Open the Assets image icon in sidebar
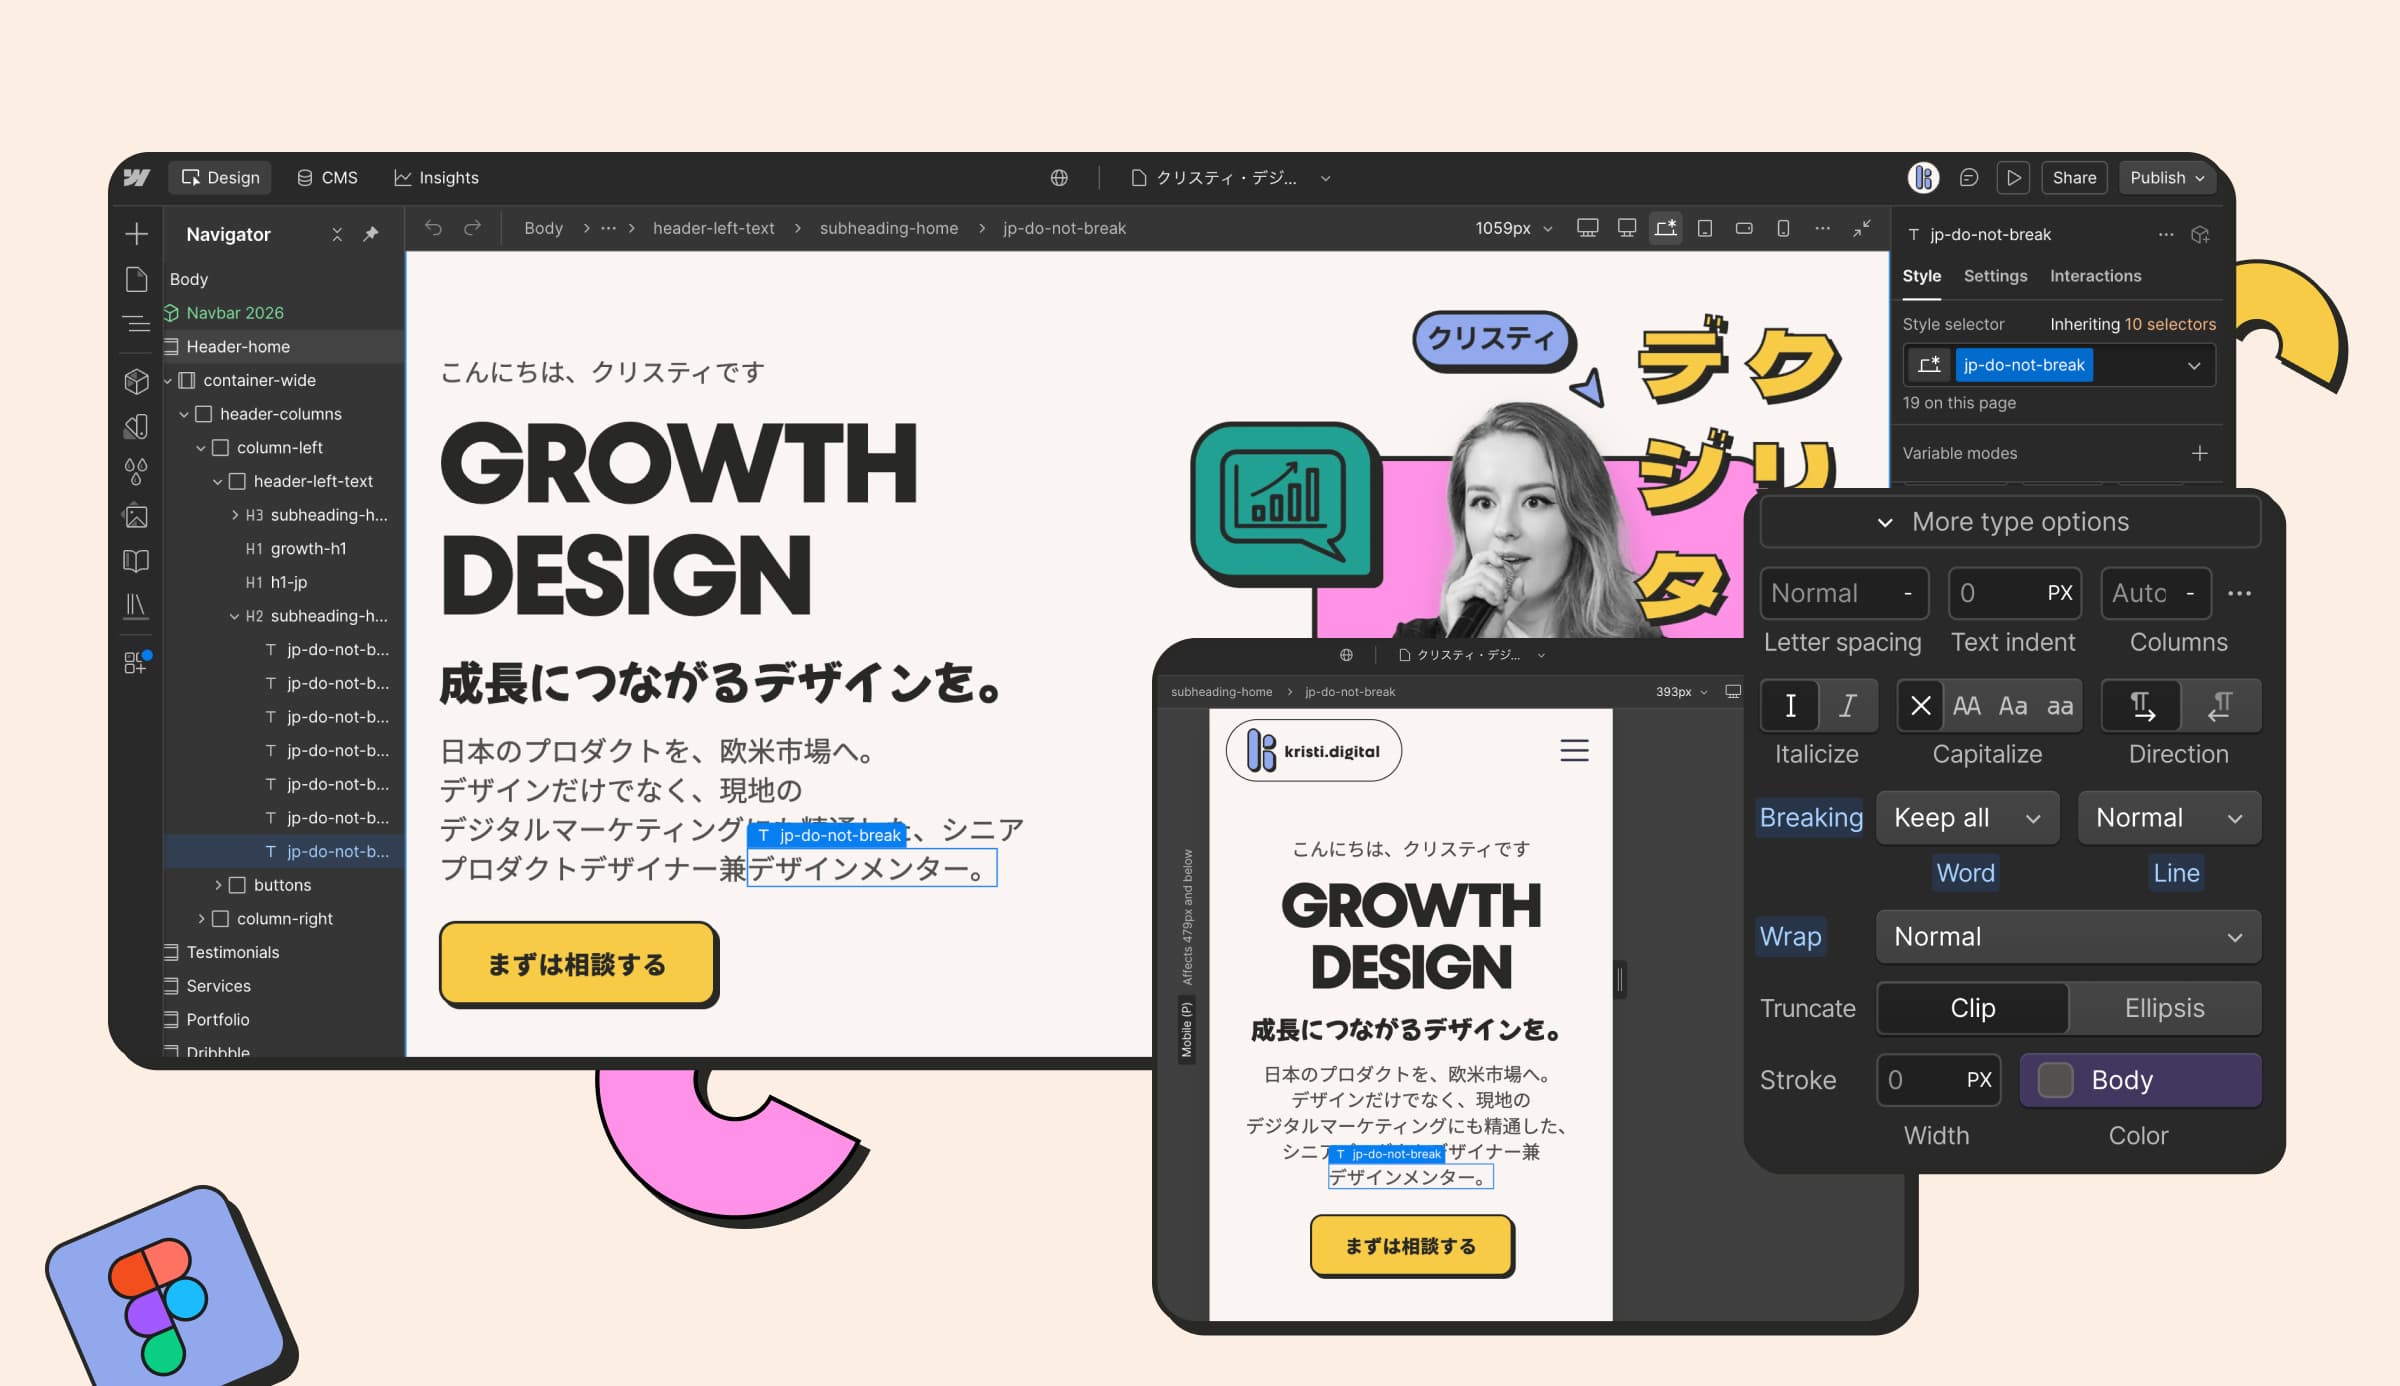 point(136,517)
